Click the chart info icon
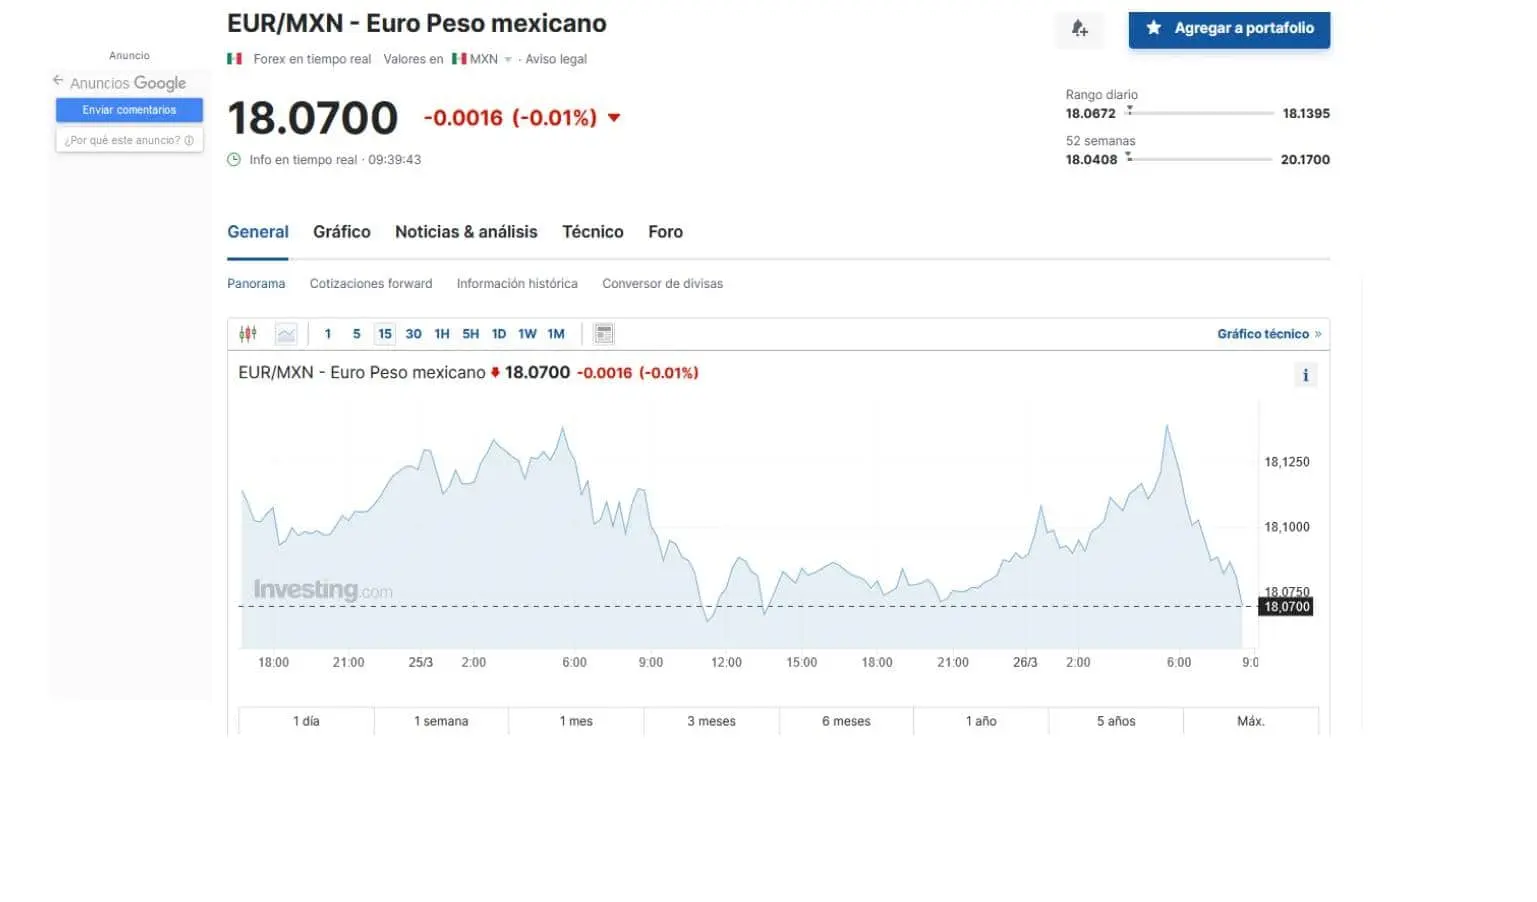 (x=1305, y=376)
